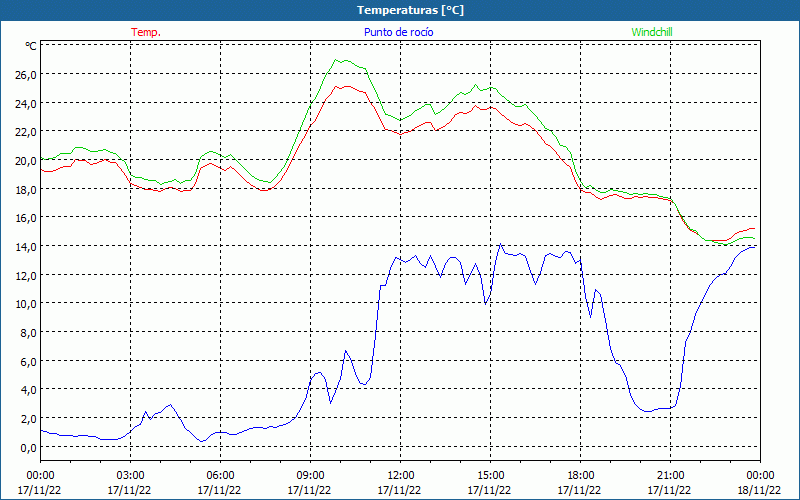
Task: Click the 09:00 time axis label
Action: (310, 476)
